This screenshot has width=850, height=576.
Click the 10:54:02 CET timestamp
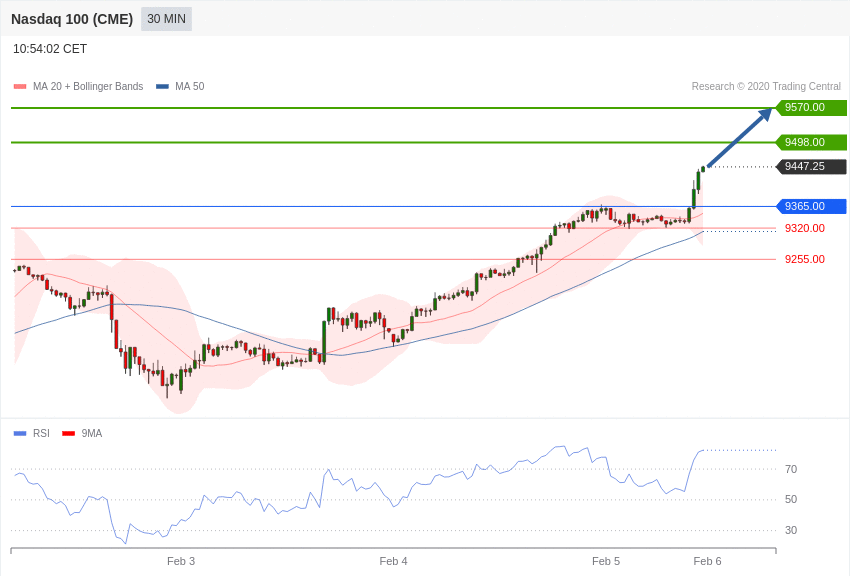50,49
